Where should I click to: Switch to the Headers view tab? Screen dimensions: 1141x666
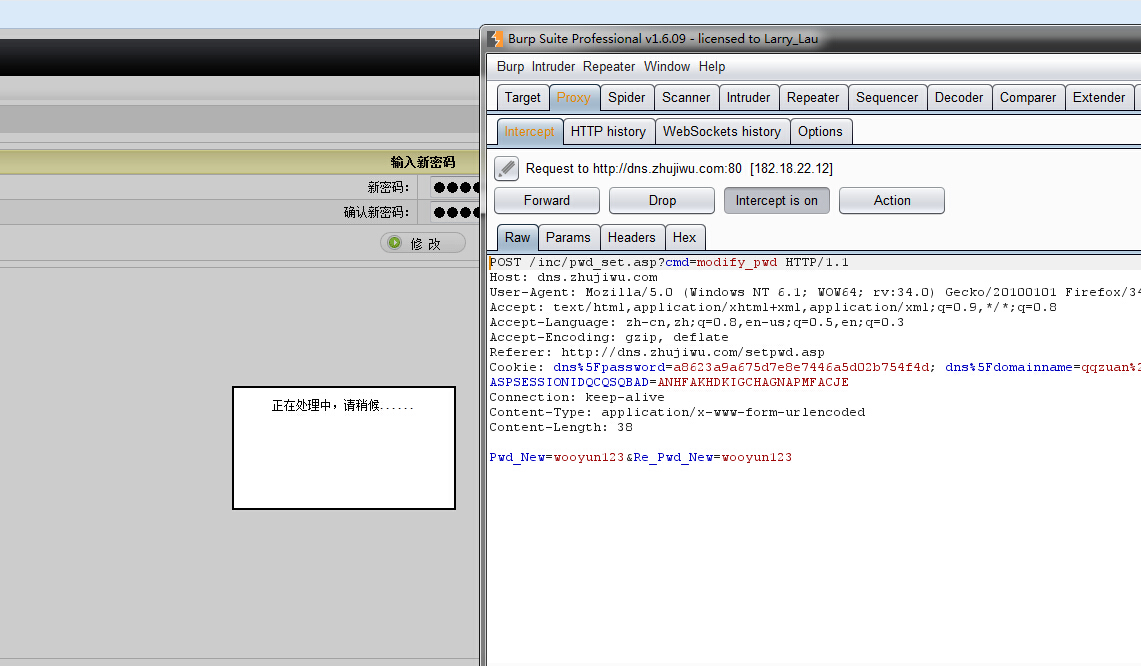(632, 237)
